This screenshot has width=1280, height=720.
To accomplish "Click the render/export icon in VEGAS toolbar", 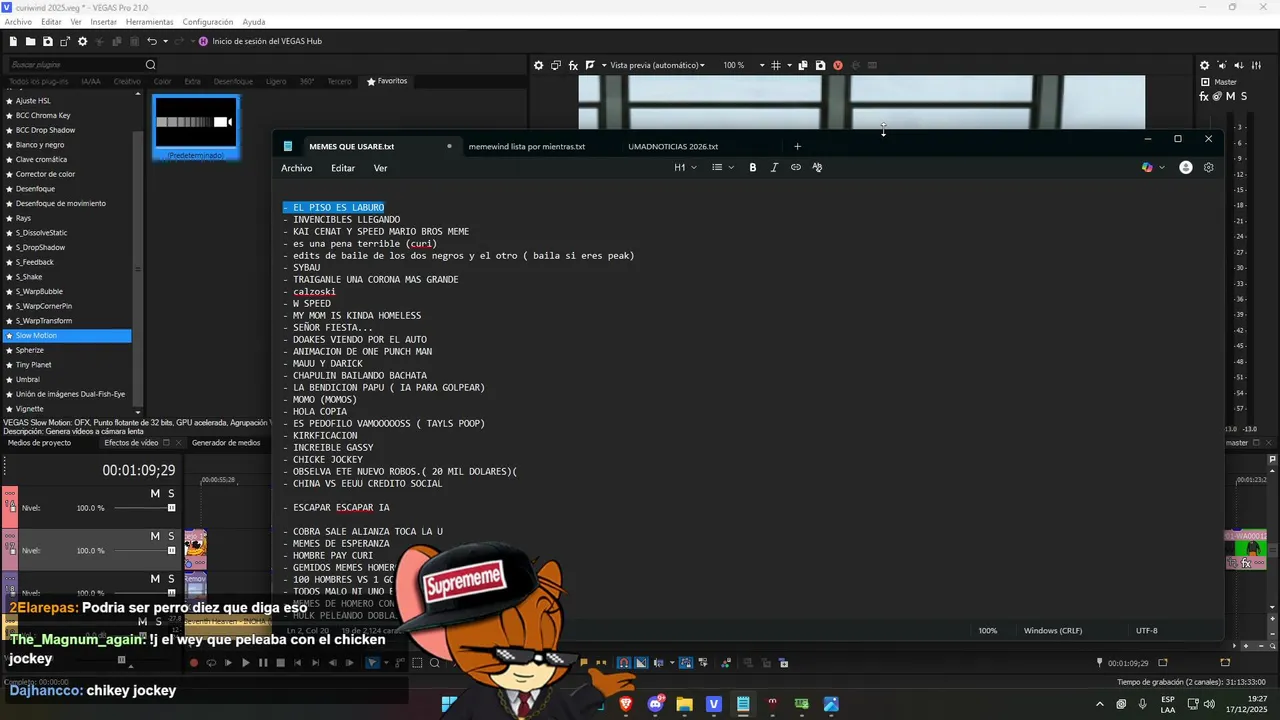I will coord(65,41).
